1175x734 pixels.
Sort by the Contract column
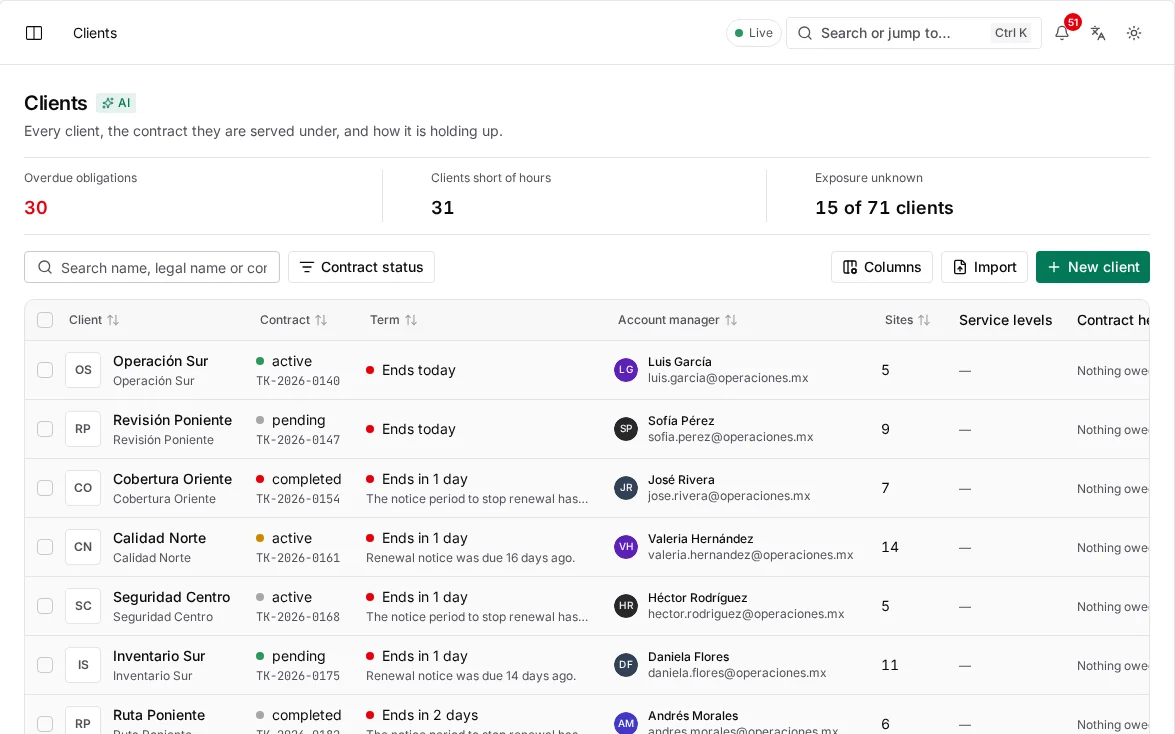click(293, 320)
